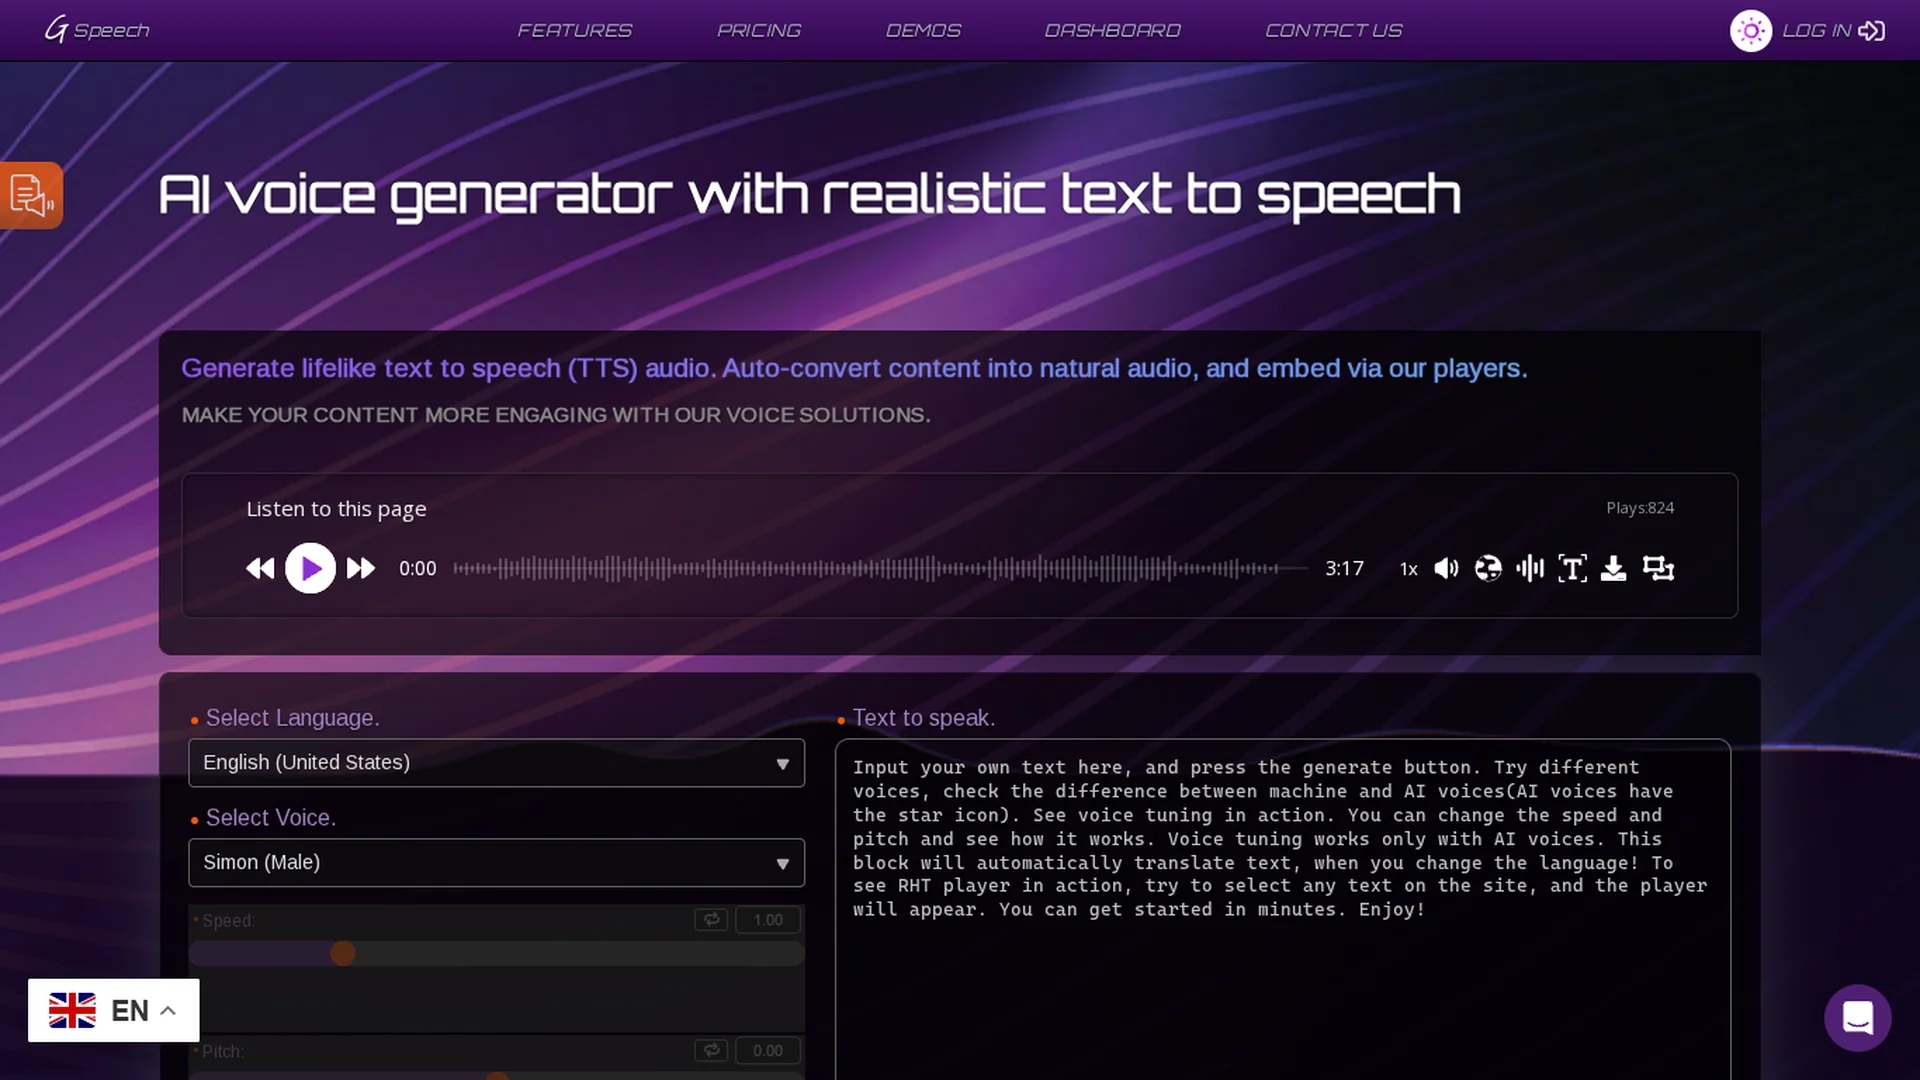Show the text panel icon in player
Viewport: 1920px width, 1080px height.
pos(1572,568)
